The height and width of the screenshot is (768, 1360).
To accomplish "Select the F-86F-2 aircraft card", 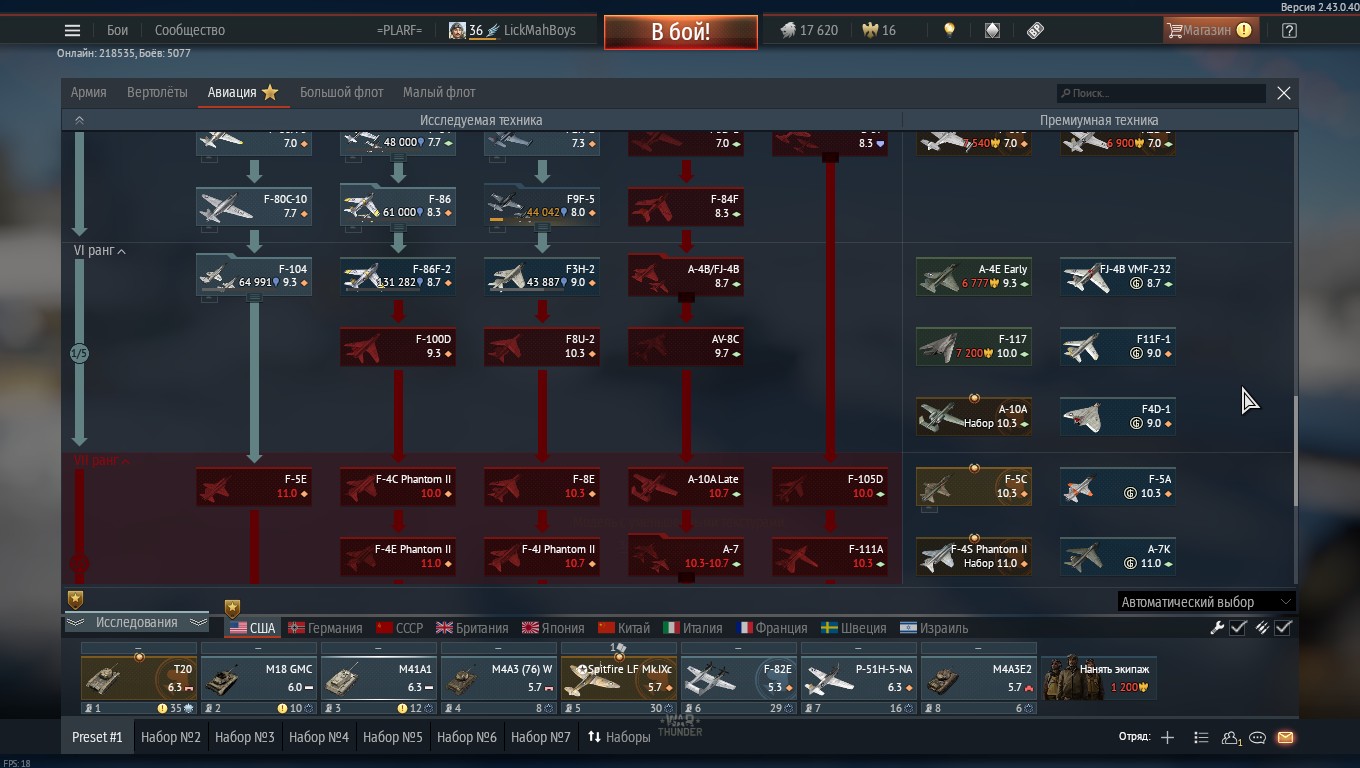I will point(398,276).
